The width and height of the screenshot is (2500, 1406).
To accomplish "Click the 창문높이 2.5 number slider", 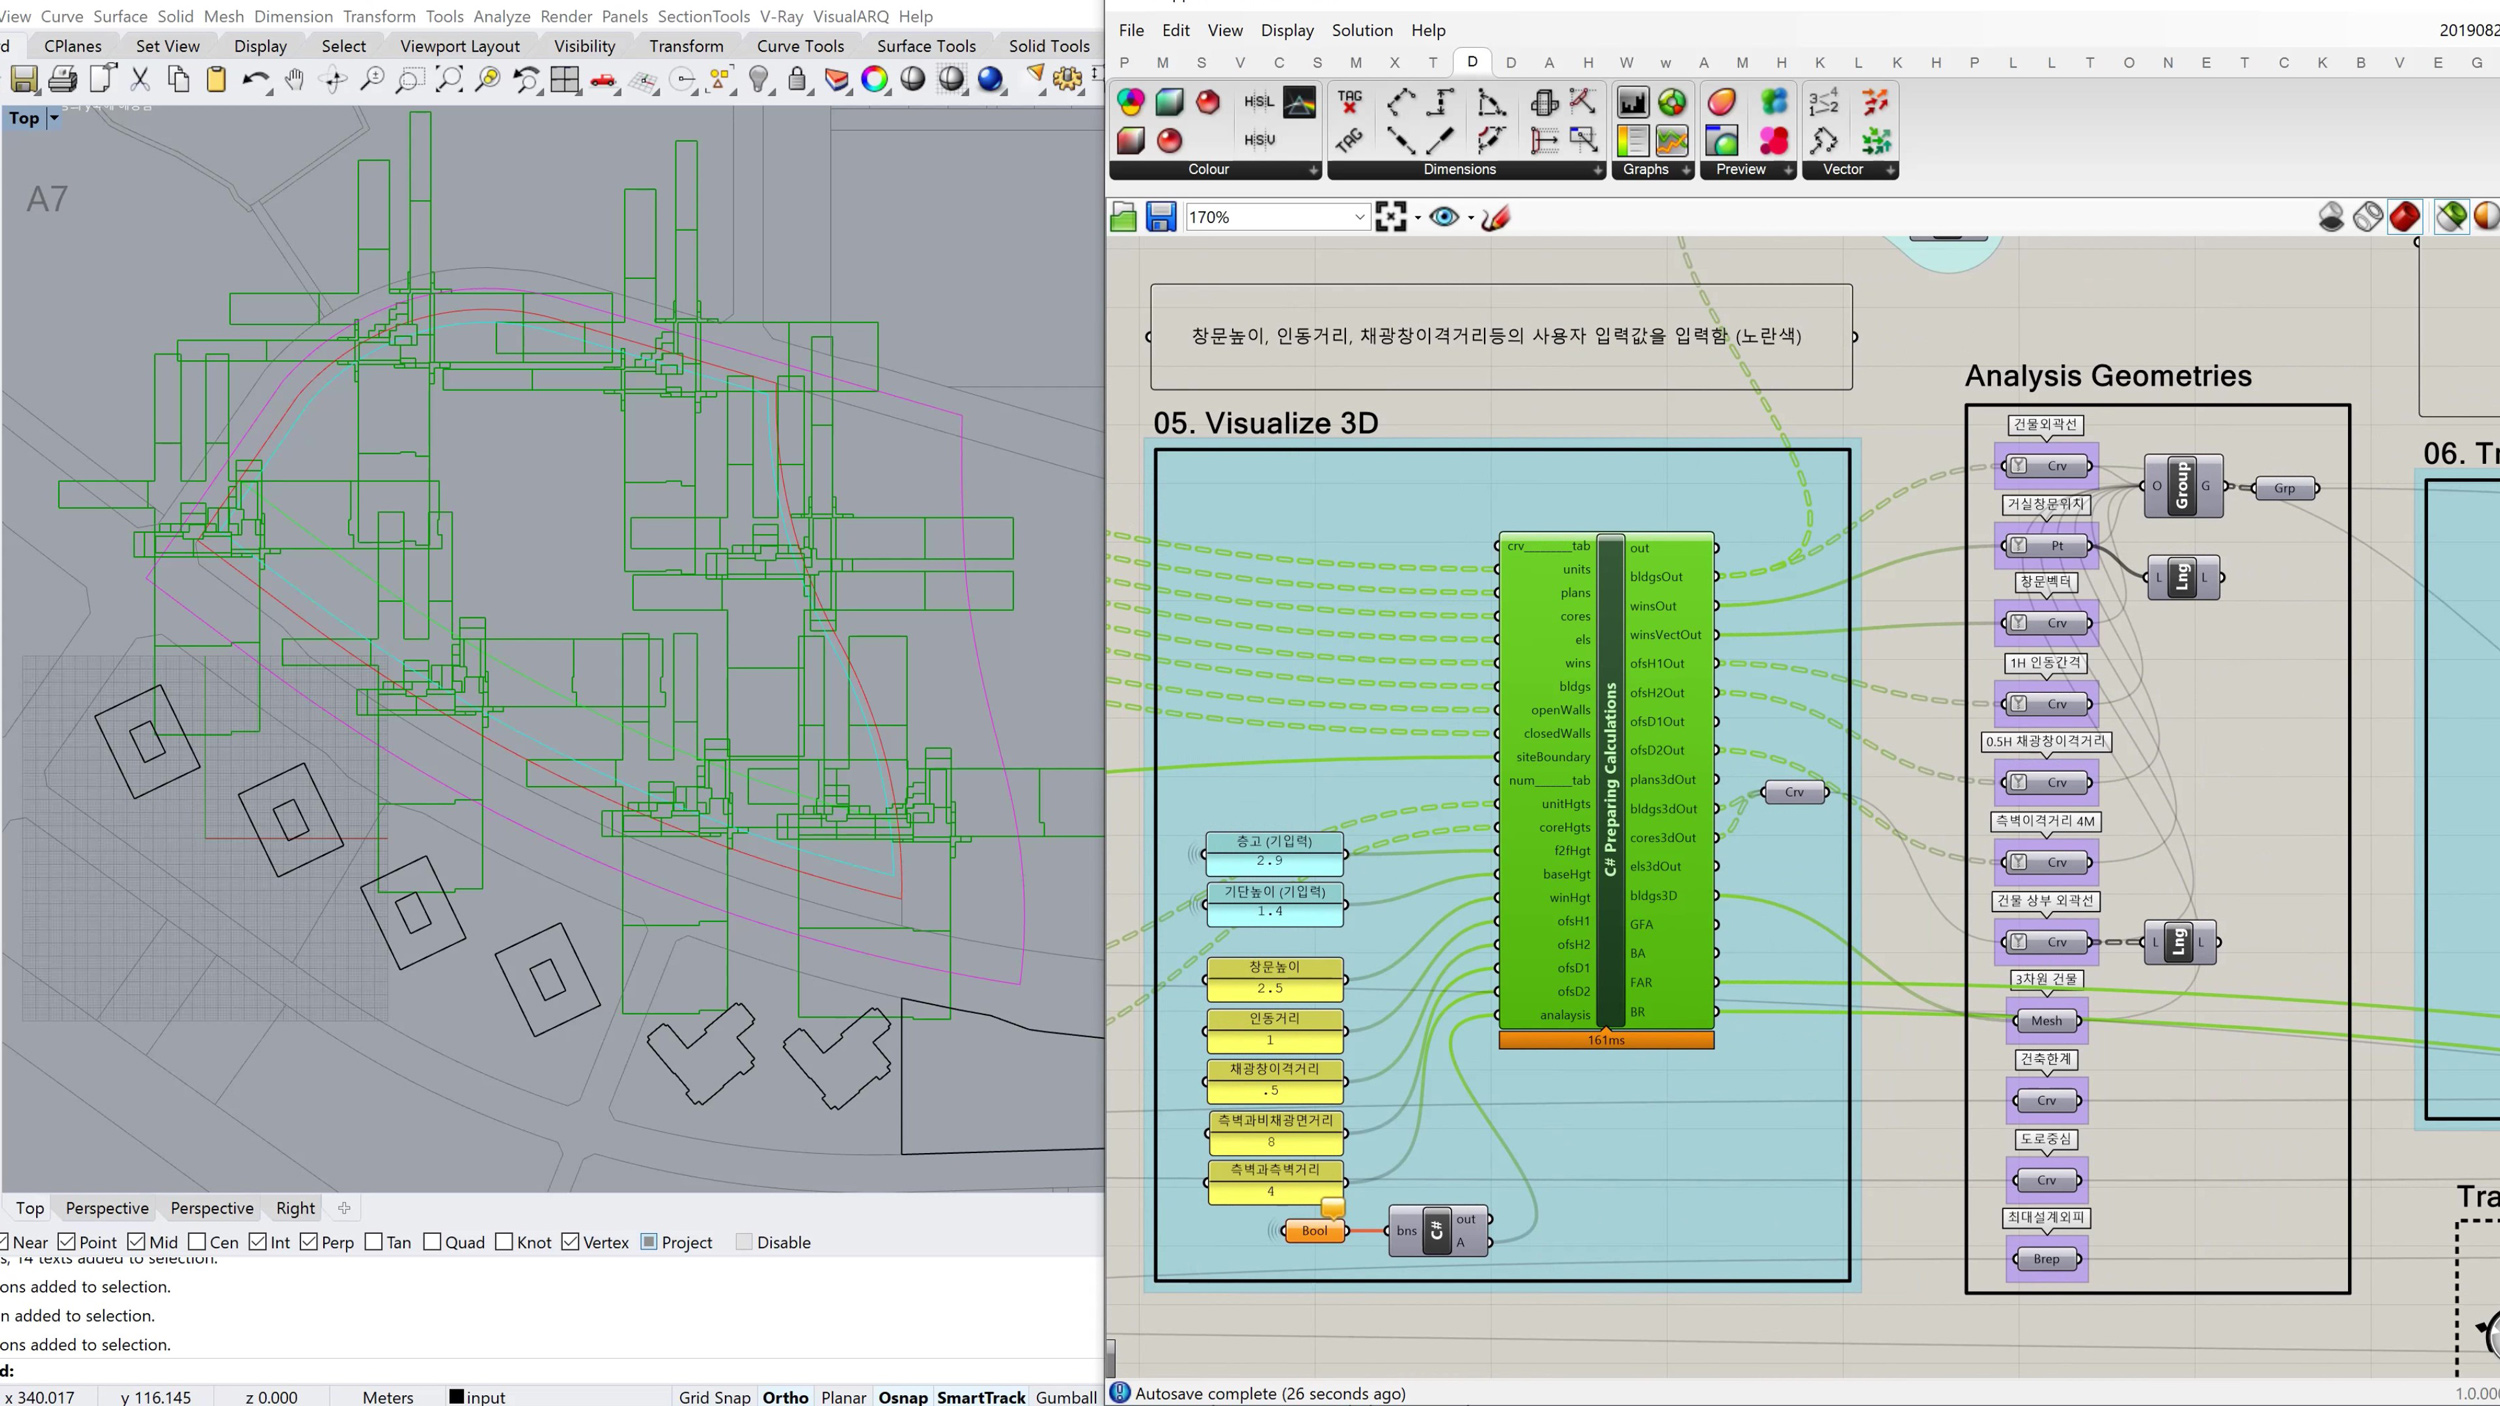I will (x=1274, y=978).
